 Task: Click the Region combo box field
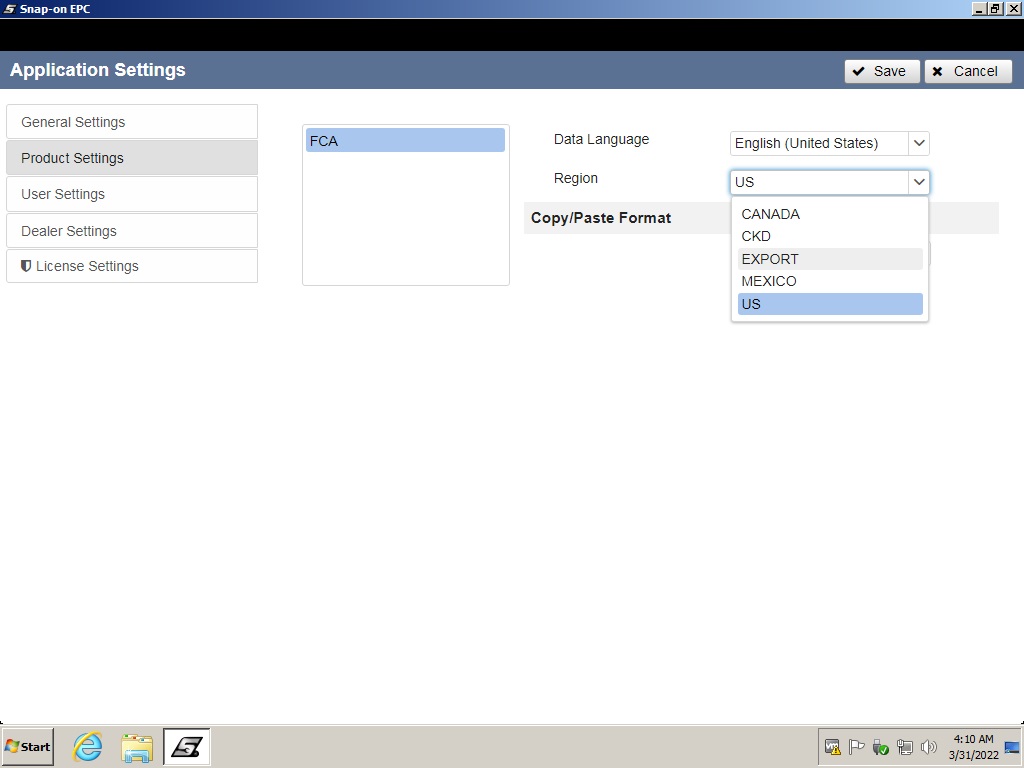[829, 182]
